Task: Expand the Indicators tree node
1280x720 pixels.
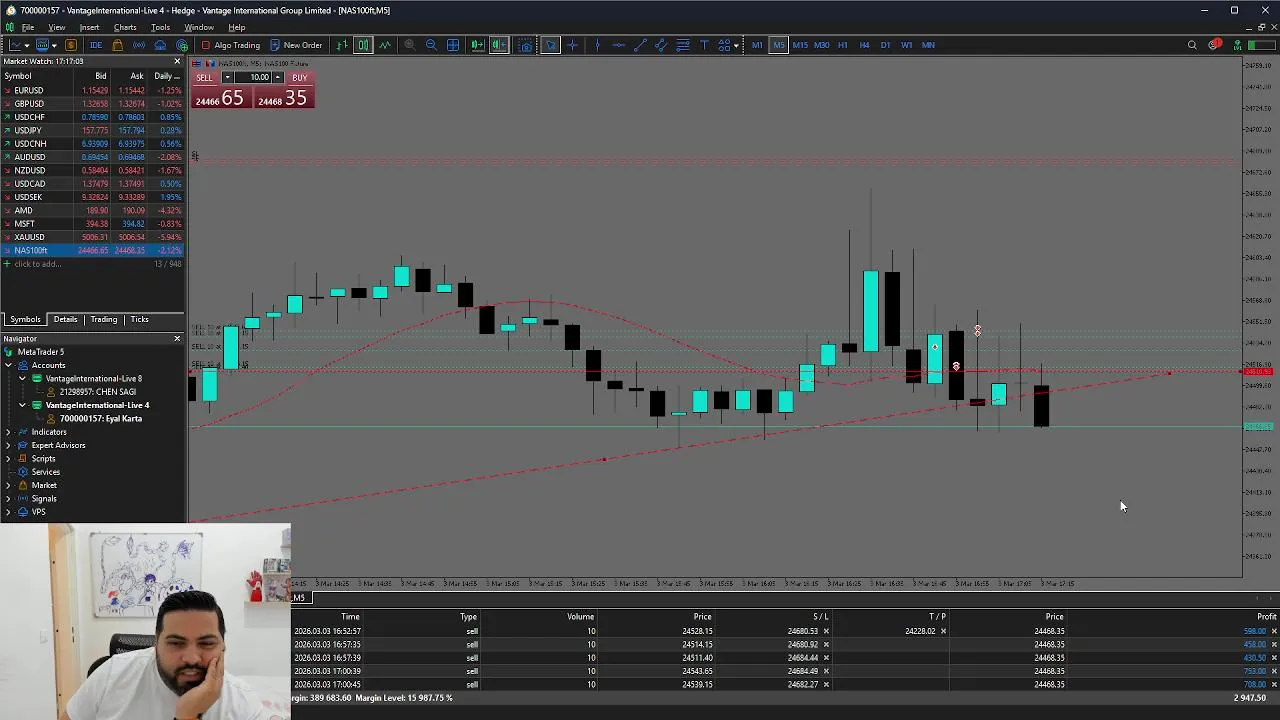Action: pyautogui.click(x=9, y=432)
